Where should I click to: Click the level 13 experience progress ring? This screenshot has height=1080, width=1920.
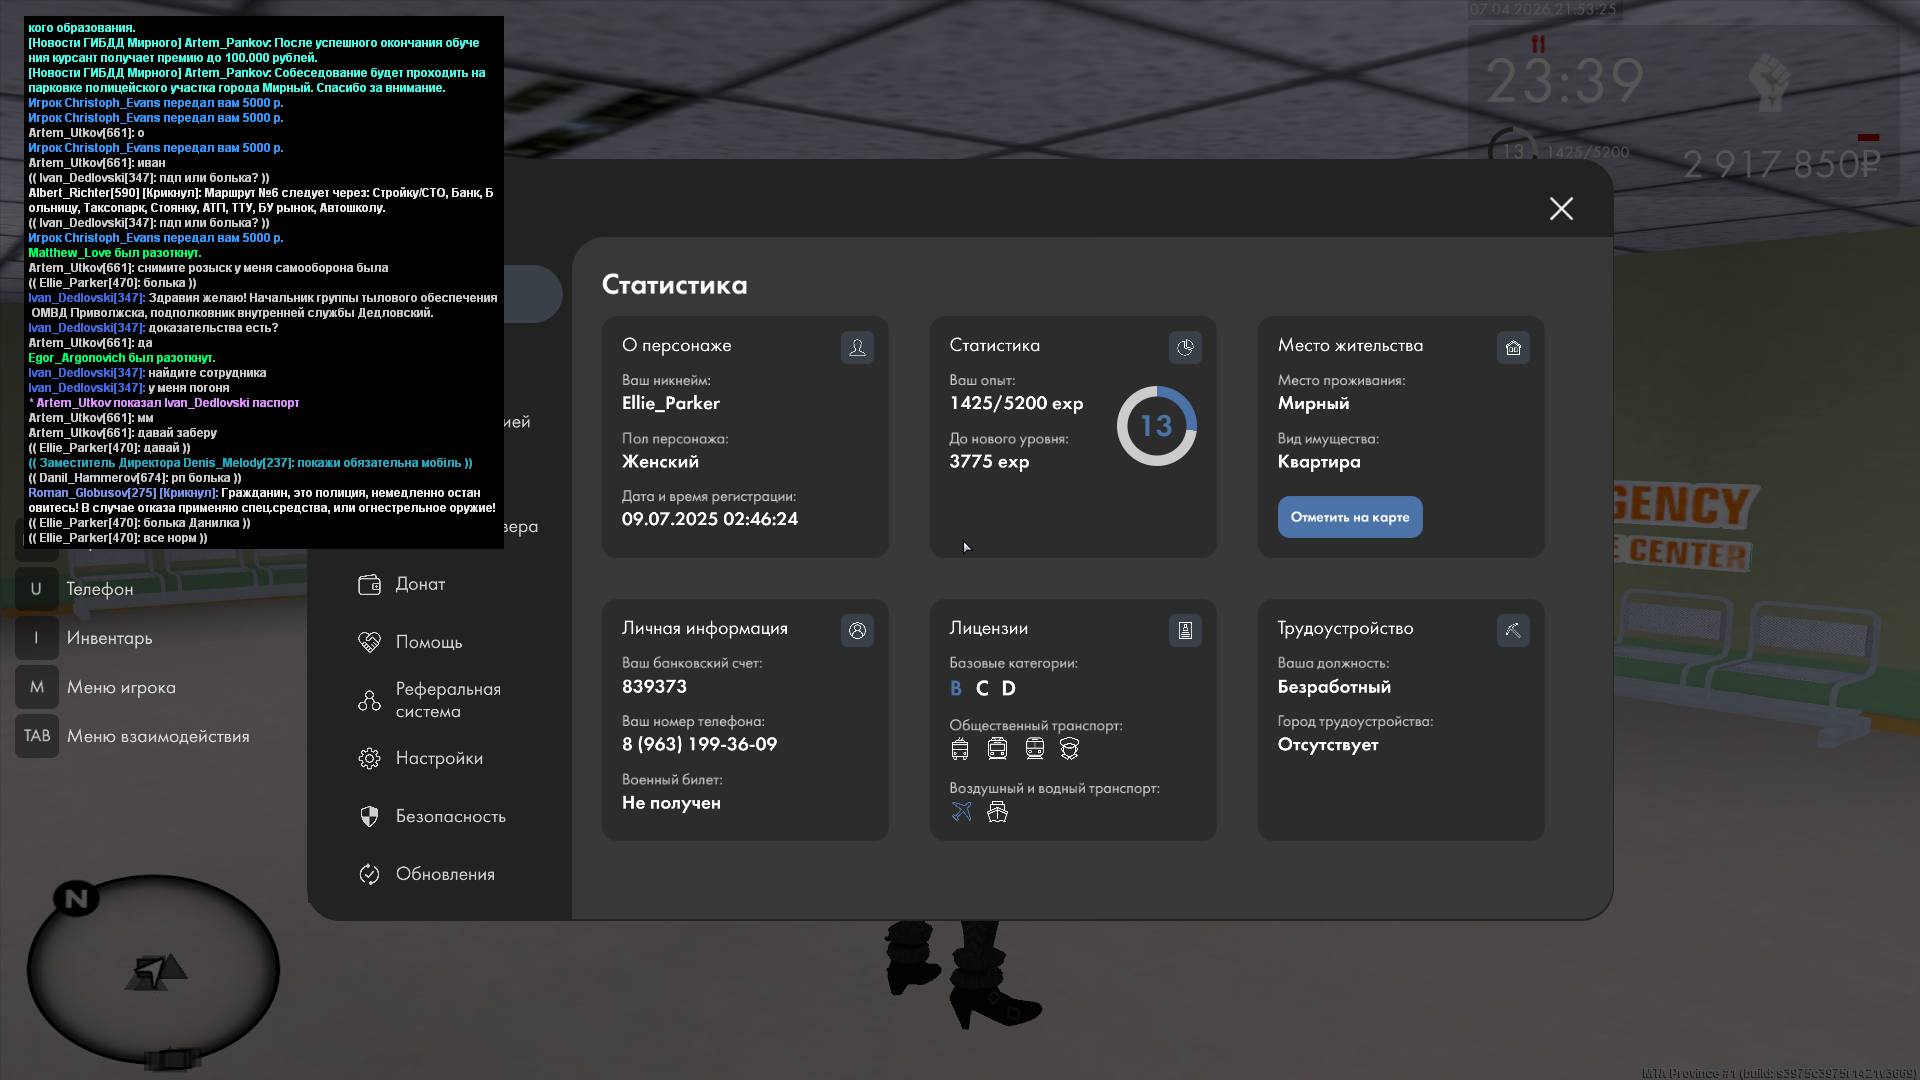[1156, 426]
